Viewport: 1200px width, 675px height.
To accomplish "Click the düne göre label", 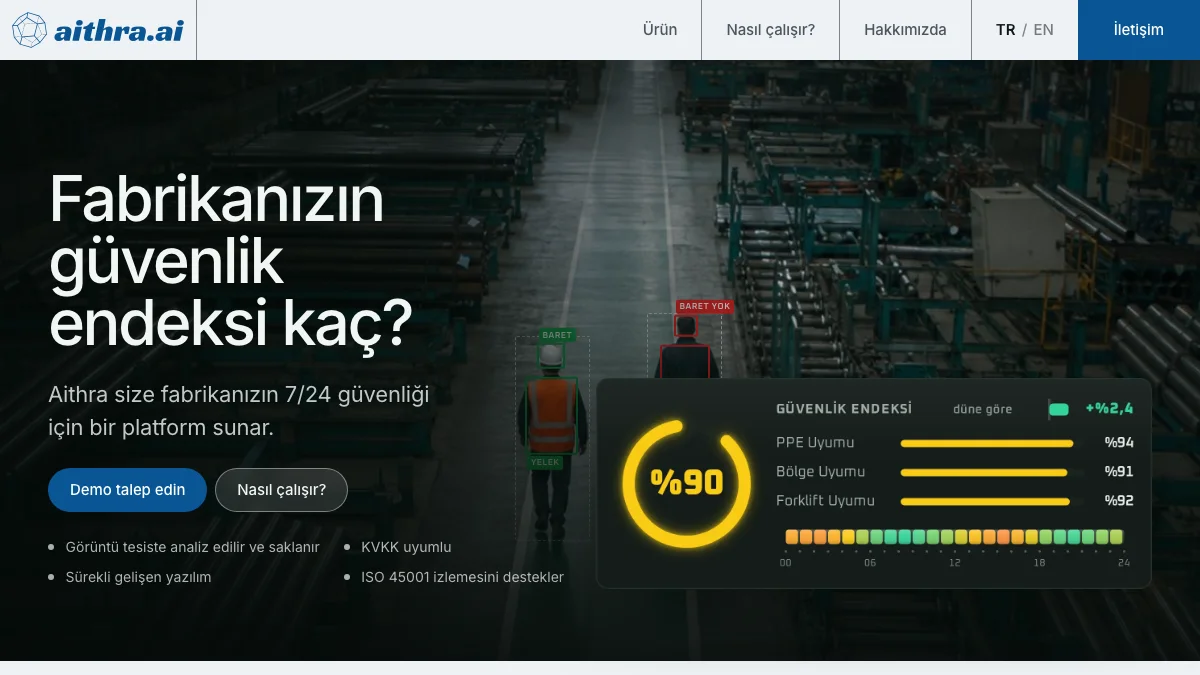I will (982, 409).
